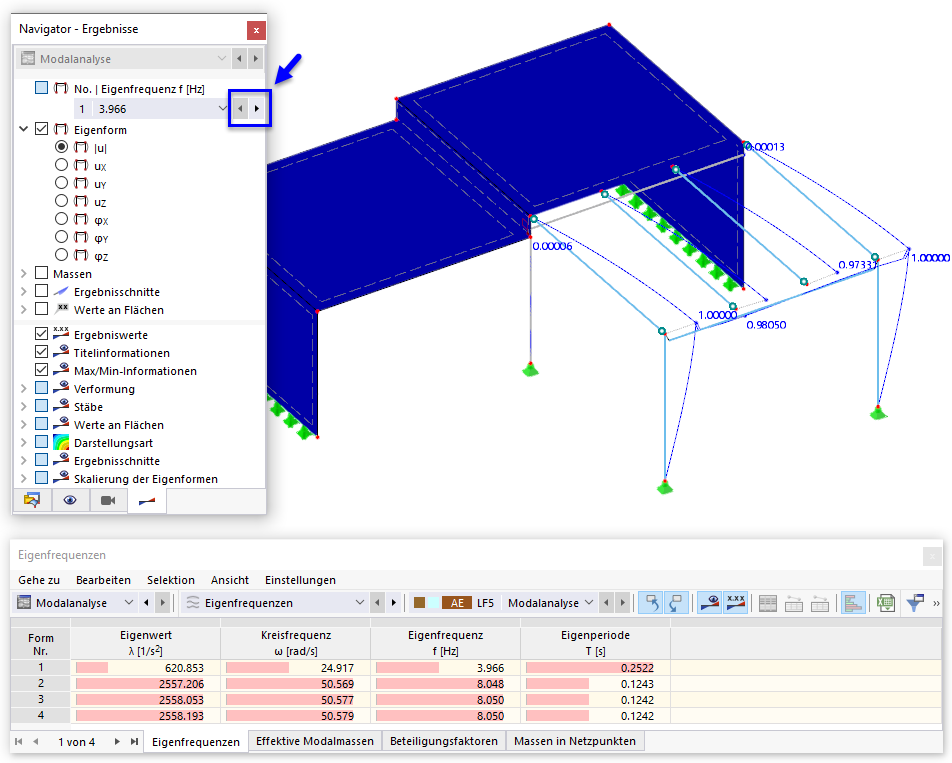
Task: Click Eigenwert cell 620.853
Action: (x=145, y=668)
